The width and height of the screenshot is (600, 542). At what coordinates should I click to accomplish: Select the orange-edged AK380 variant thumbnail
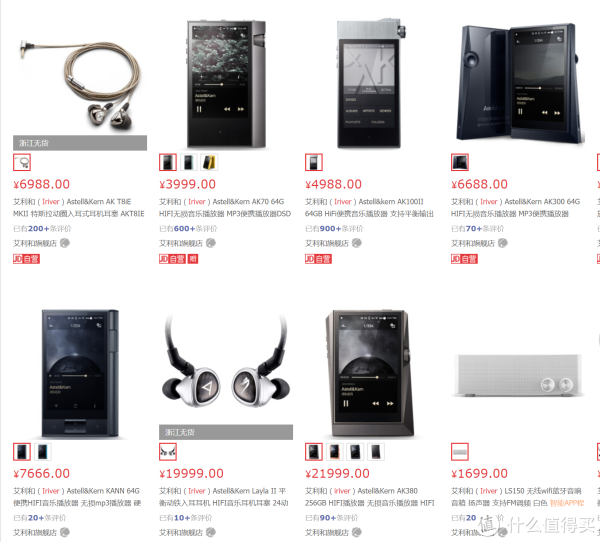pos(334,452)
